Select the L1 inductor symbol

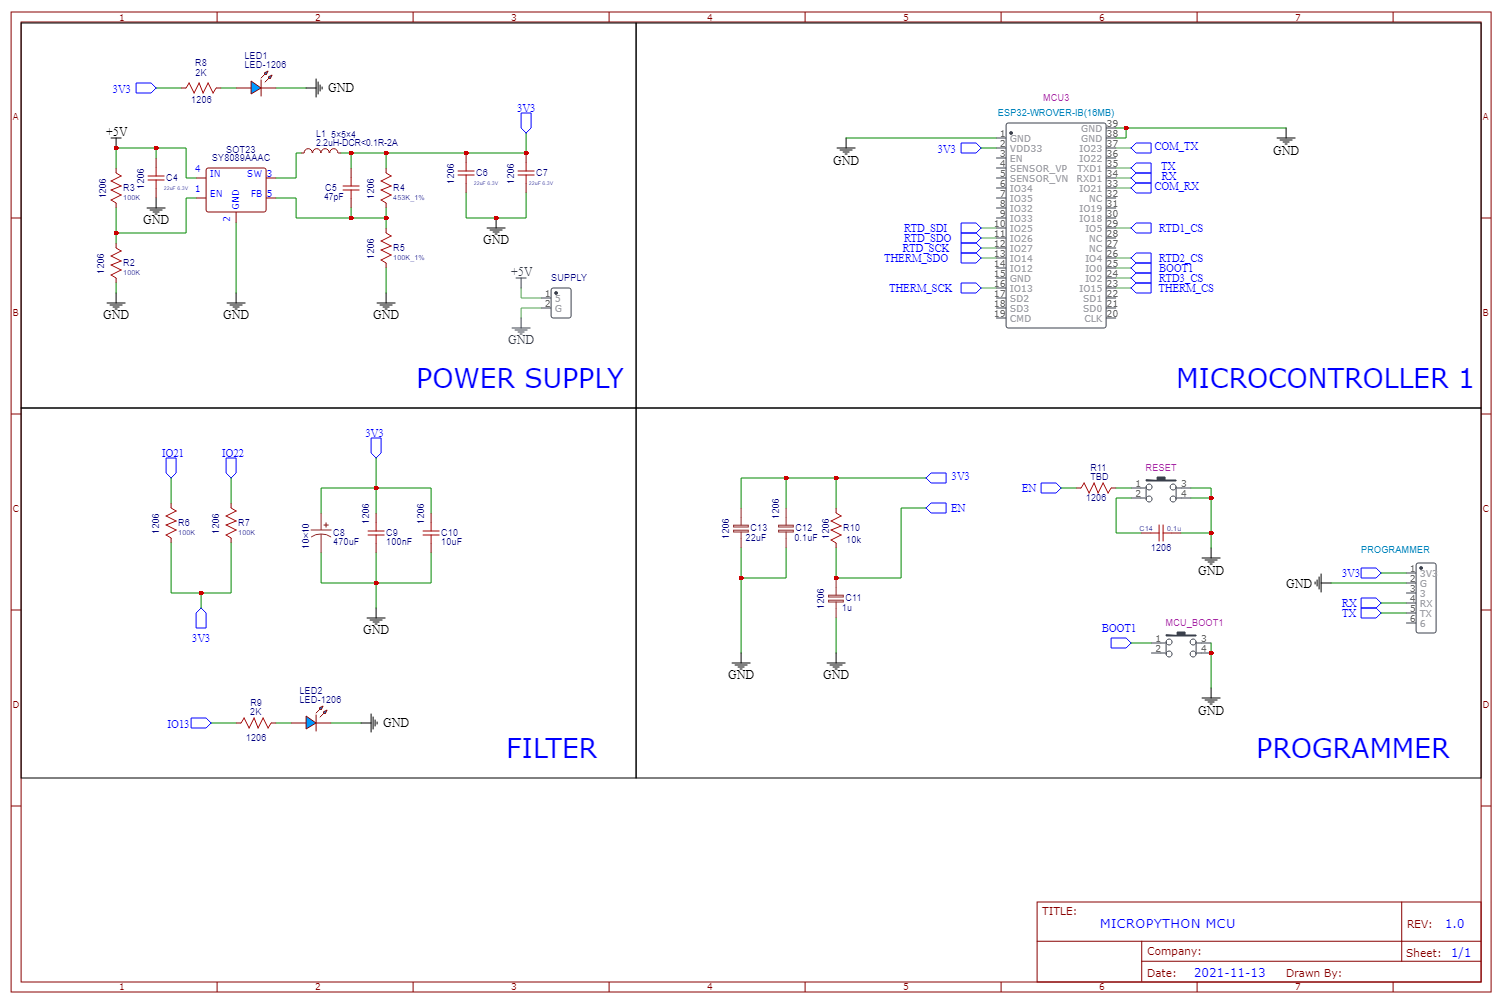(319, 151)
